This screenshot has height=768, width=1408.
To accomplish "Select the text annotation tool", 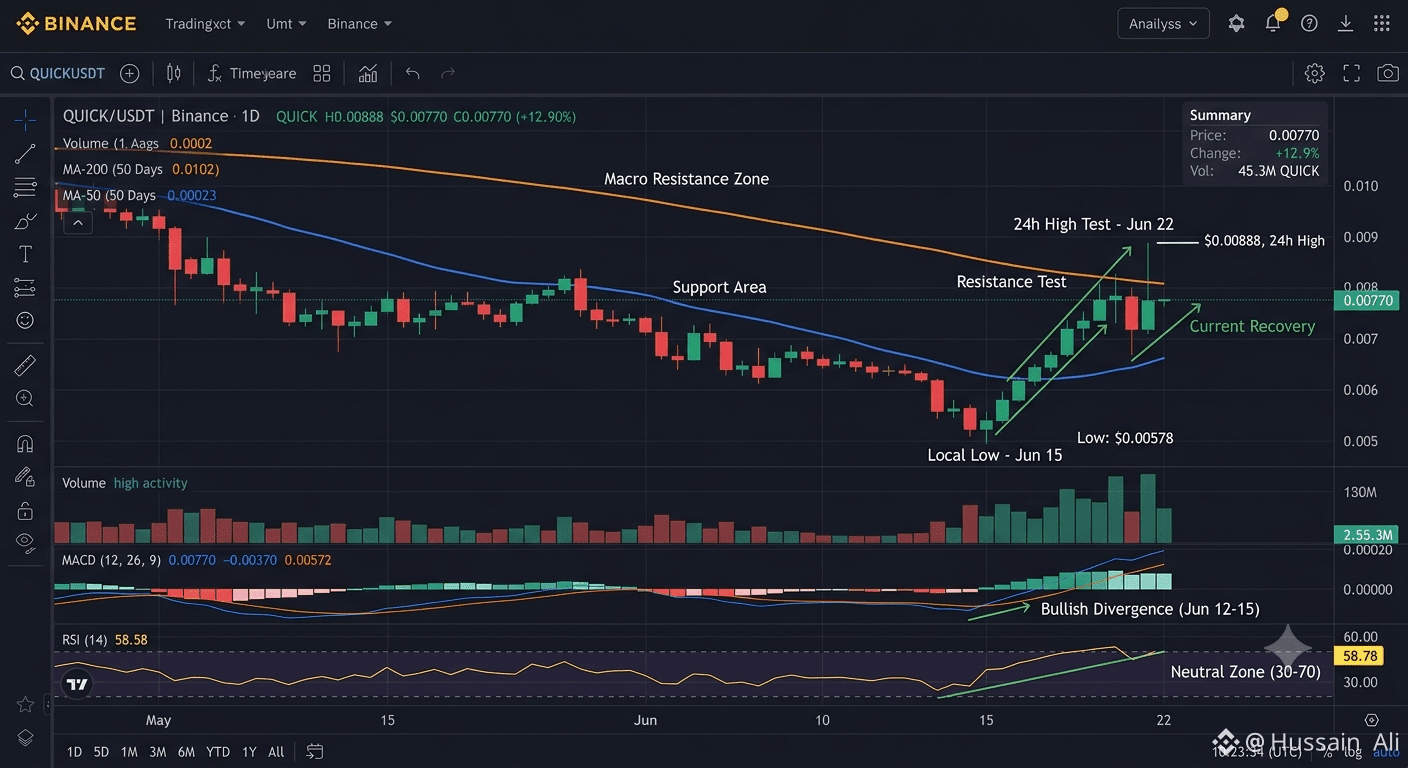I will click(x=25, y=255).
